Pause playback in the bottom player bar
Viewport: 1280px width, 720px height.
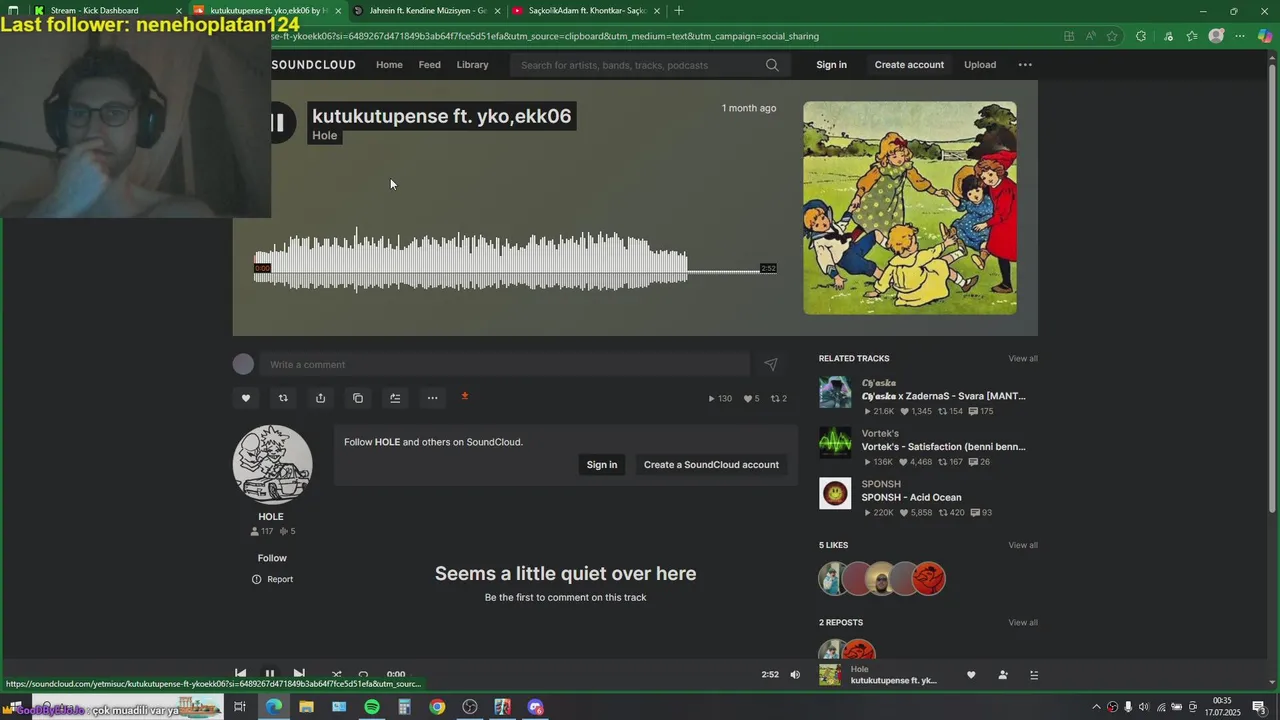(269, 674)
